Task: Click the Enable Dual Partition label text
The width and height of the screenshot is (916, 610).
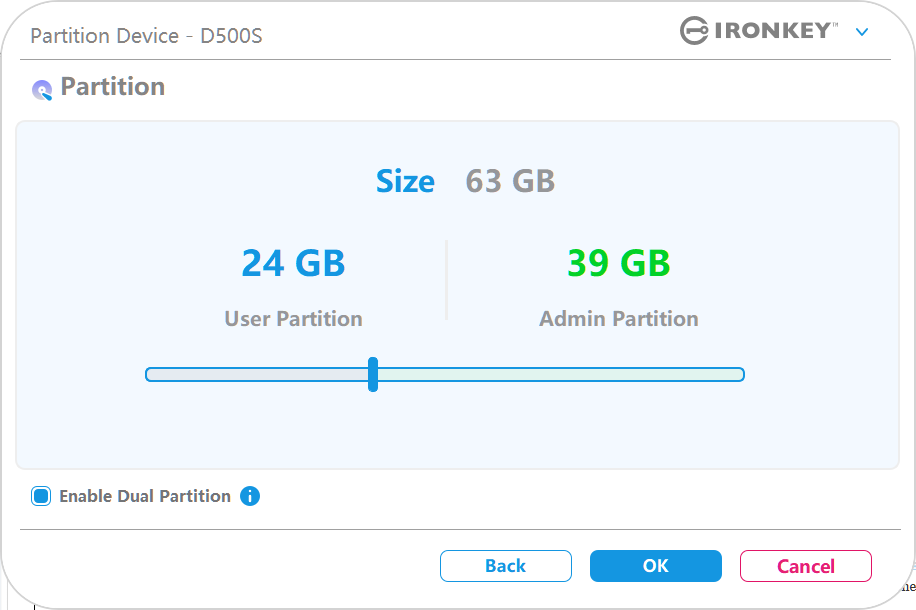Action: coord(145,496)
